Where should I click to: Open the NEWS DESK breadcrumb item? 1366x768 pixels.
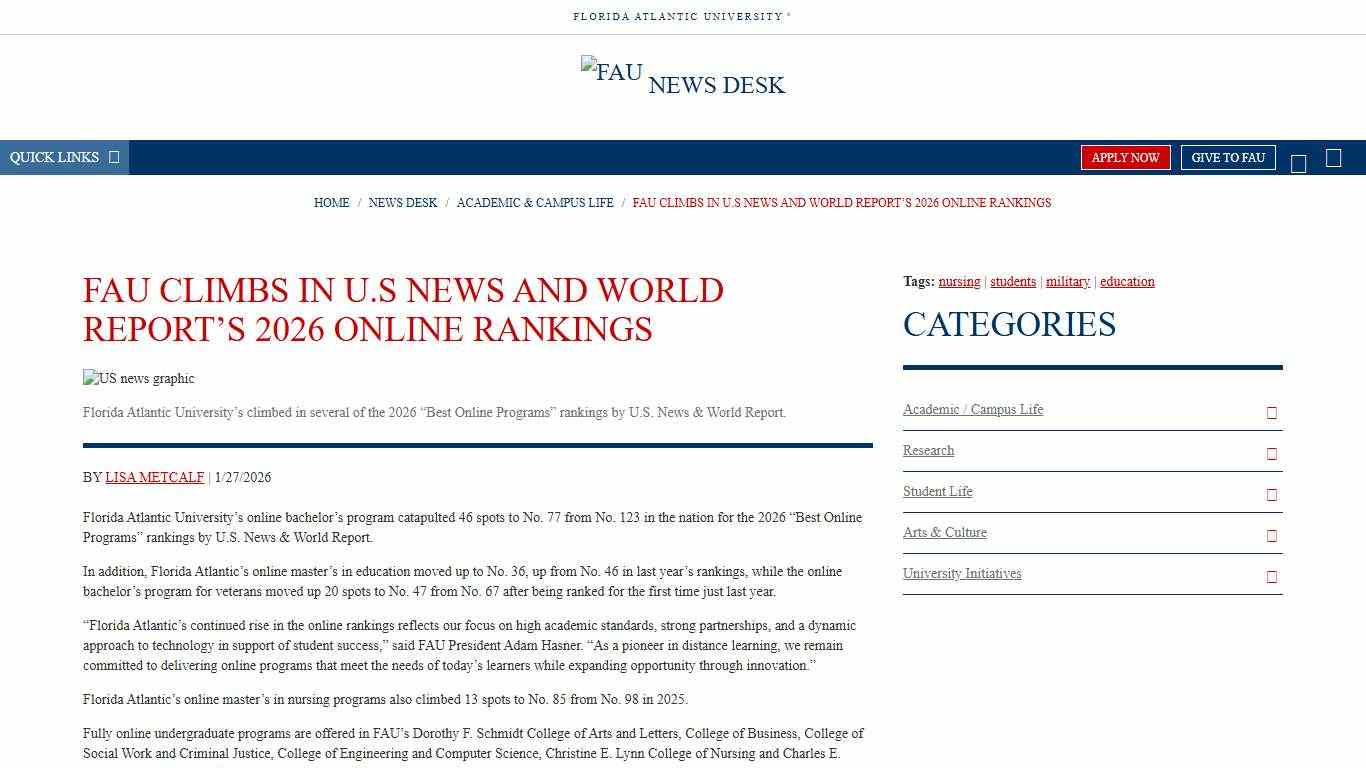point(403,202)
